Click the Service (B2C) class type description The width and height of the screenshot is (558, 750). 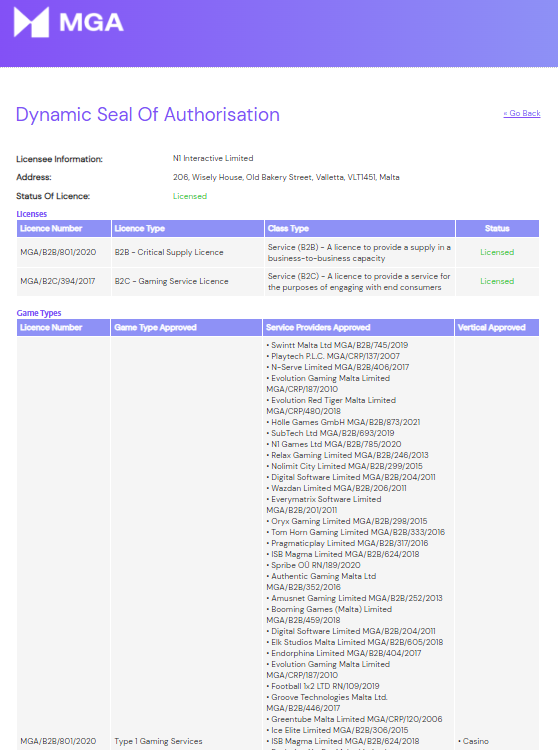click(x=359, y=282)
